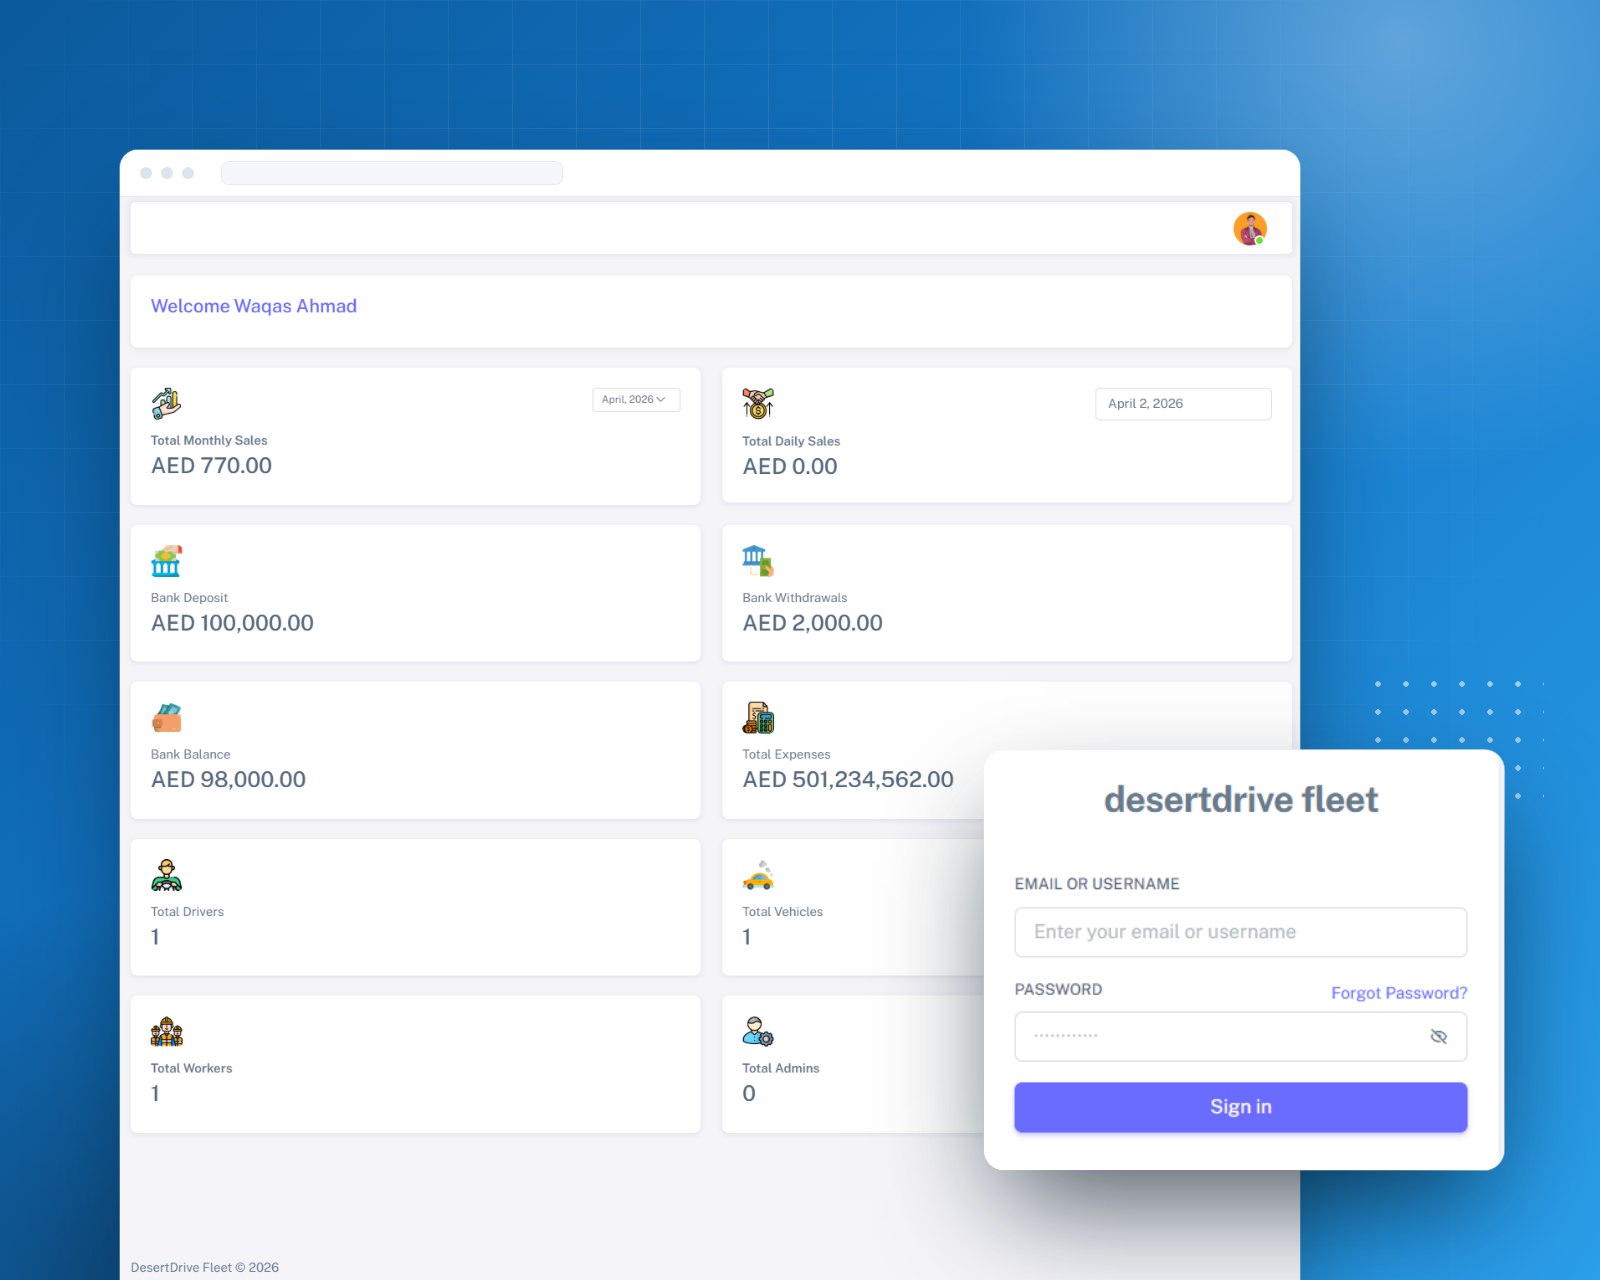Viewport: 1600px width, 1280px height.
Task: Select the AED 98,000.00 balance value
Action: pyautogui.click(x=228, y=779)
